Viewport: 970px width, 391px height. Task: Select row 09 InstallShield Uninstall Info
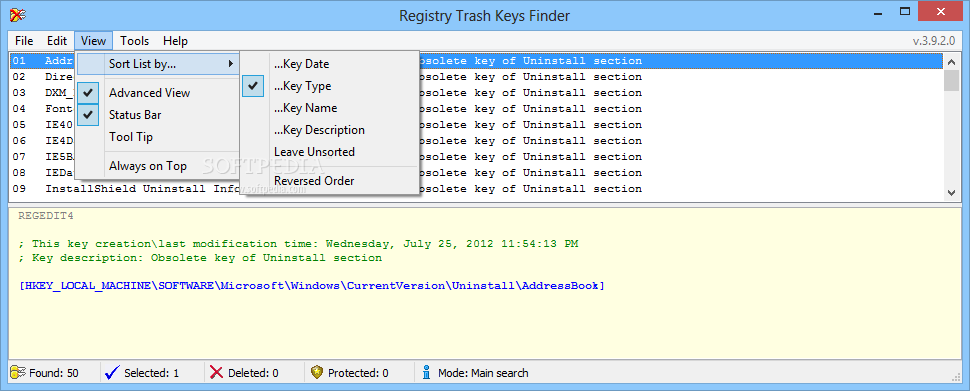tap(476, 189)
